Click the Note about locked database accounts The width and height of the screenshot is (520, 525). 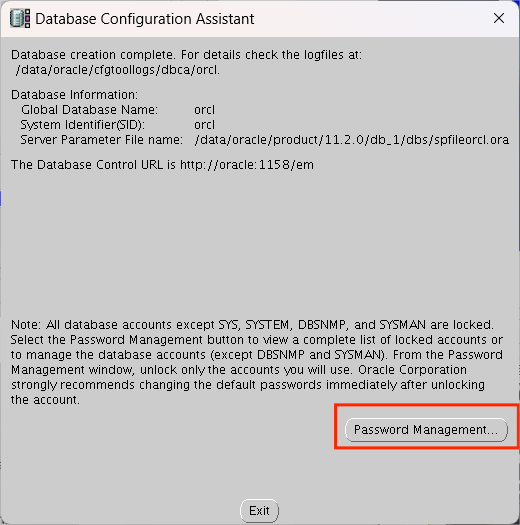[257, 362]
